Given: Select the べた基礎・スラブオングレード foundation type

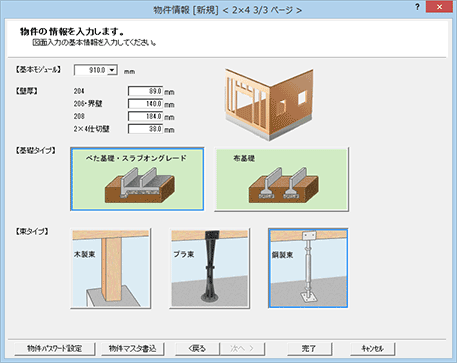Looking at the screenshot, I should tap(137, 179).
